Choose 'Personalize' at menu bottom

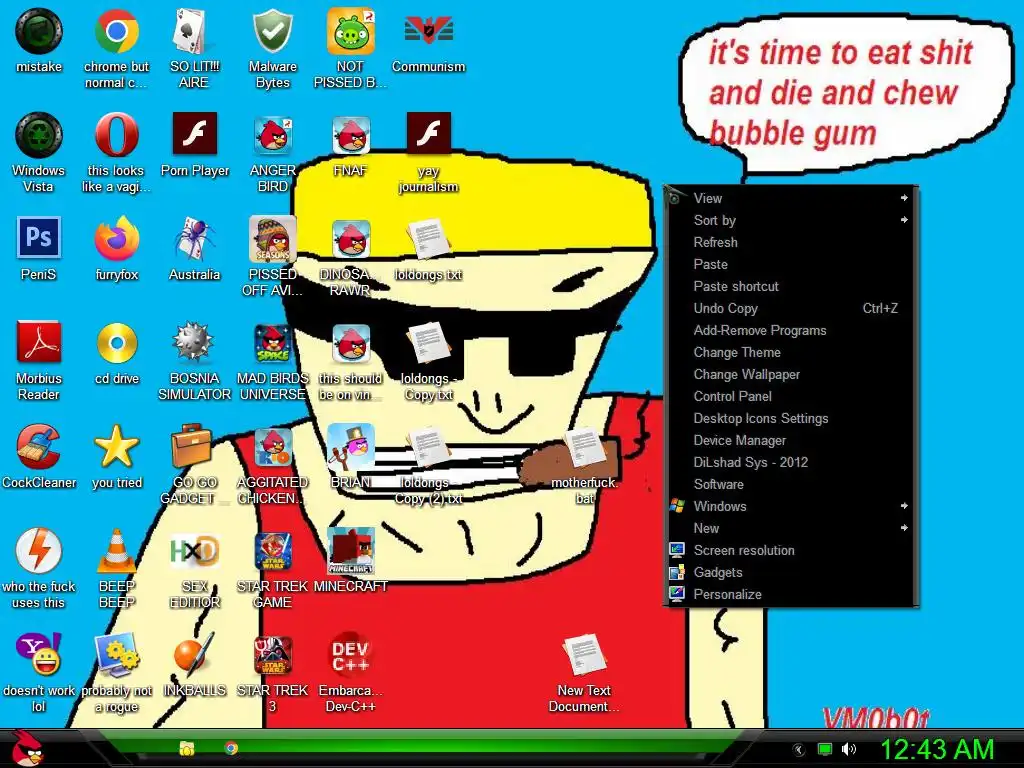[x=791, y=594]
